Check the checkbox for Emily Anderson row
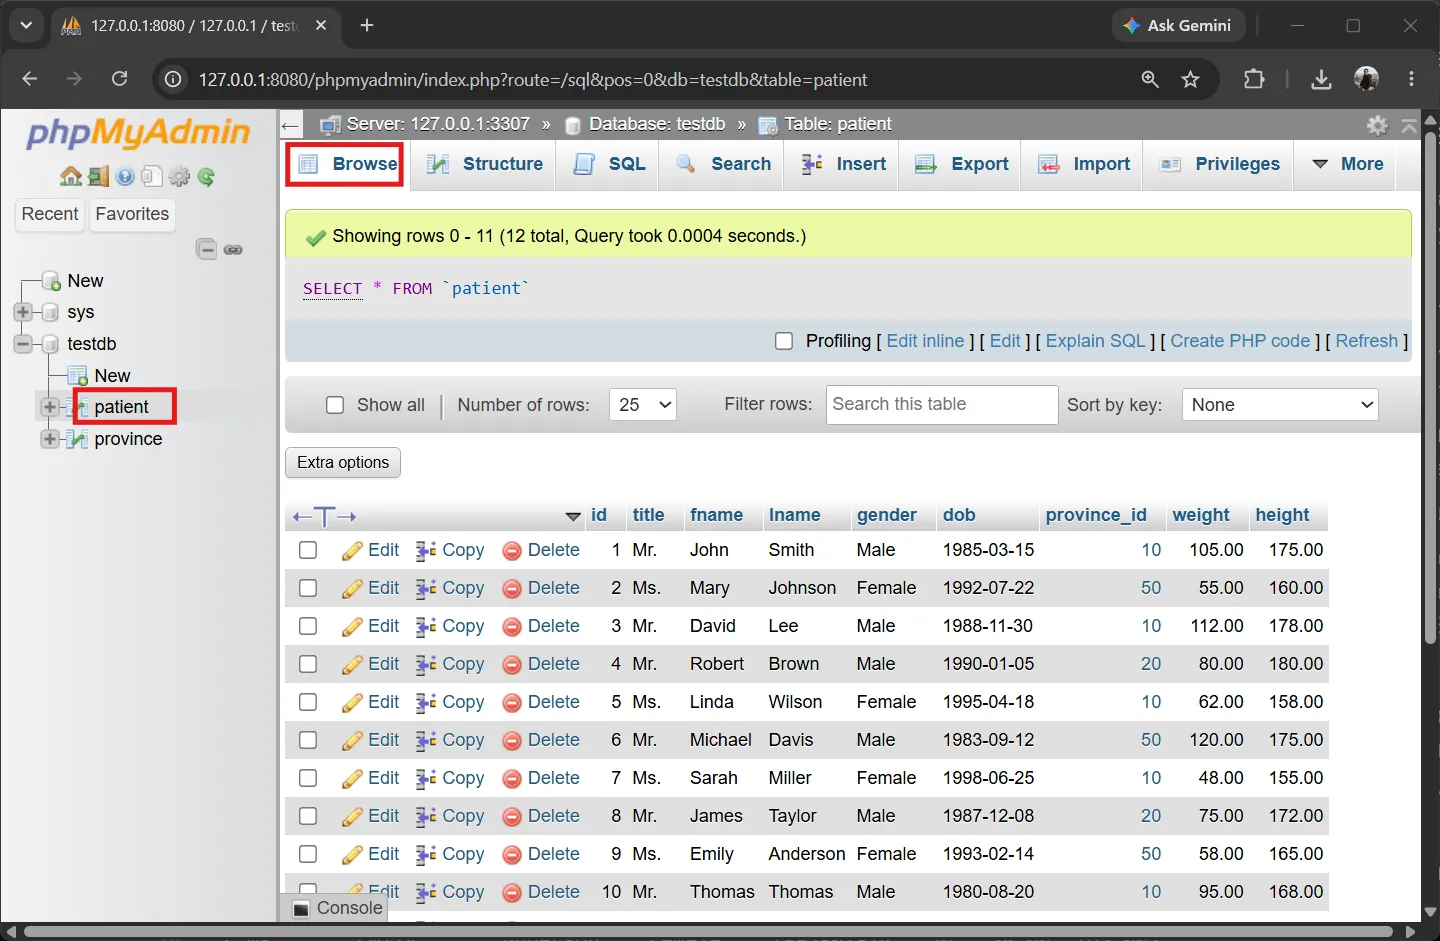 [308, 854]
